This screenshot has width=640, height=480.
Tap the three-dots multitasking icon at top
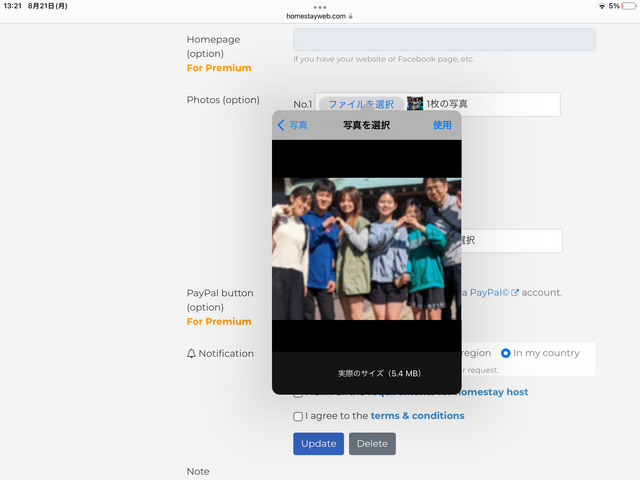point(320,7)
